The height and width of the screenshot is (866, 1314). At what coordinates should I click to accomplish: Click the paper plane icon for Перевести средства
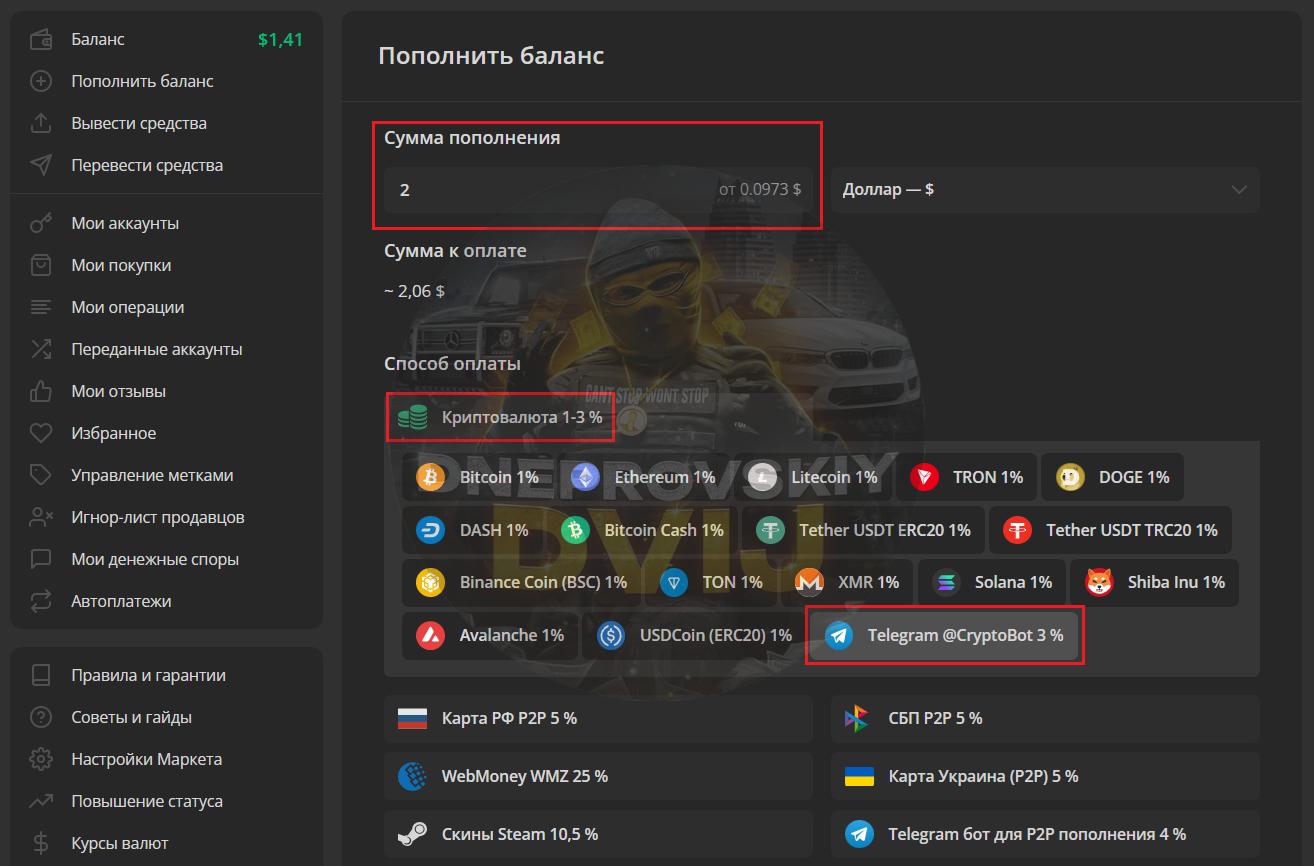pos(41,165)
